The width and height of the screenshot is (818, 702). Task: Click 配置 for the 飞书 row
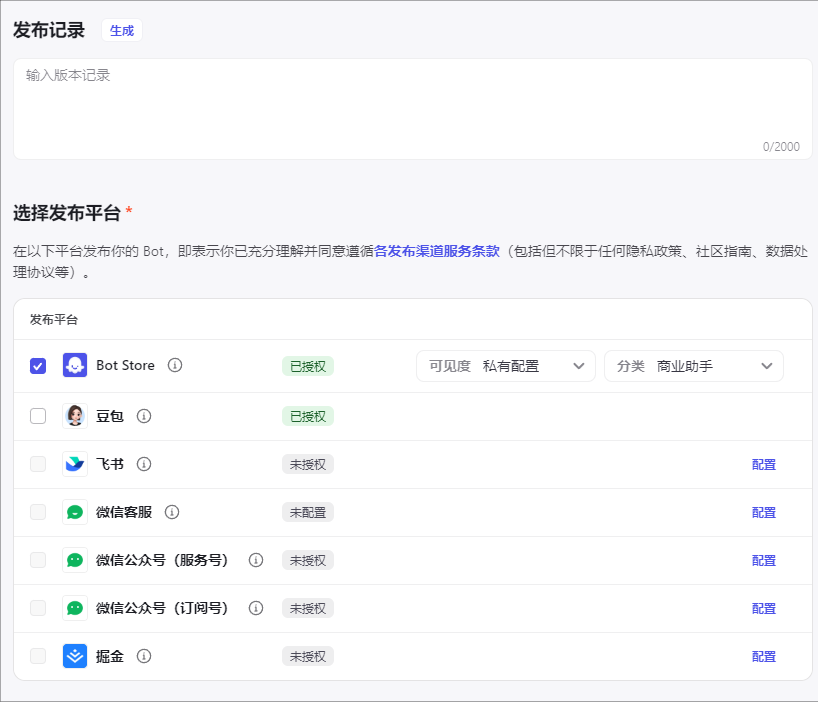point(764,464)
